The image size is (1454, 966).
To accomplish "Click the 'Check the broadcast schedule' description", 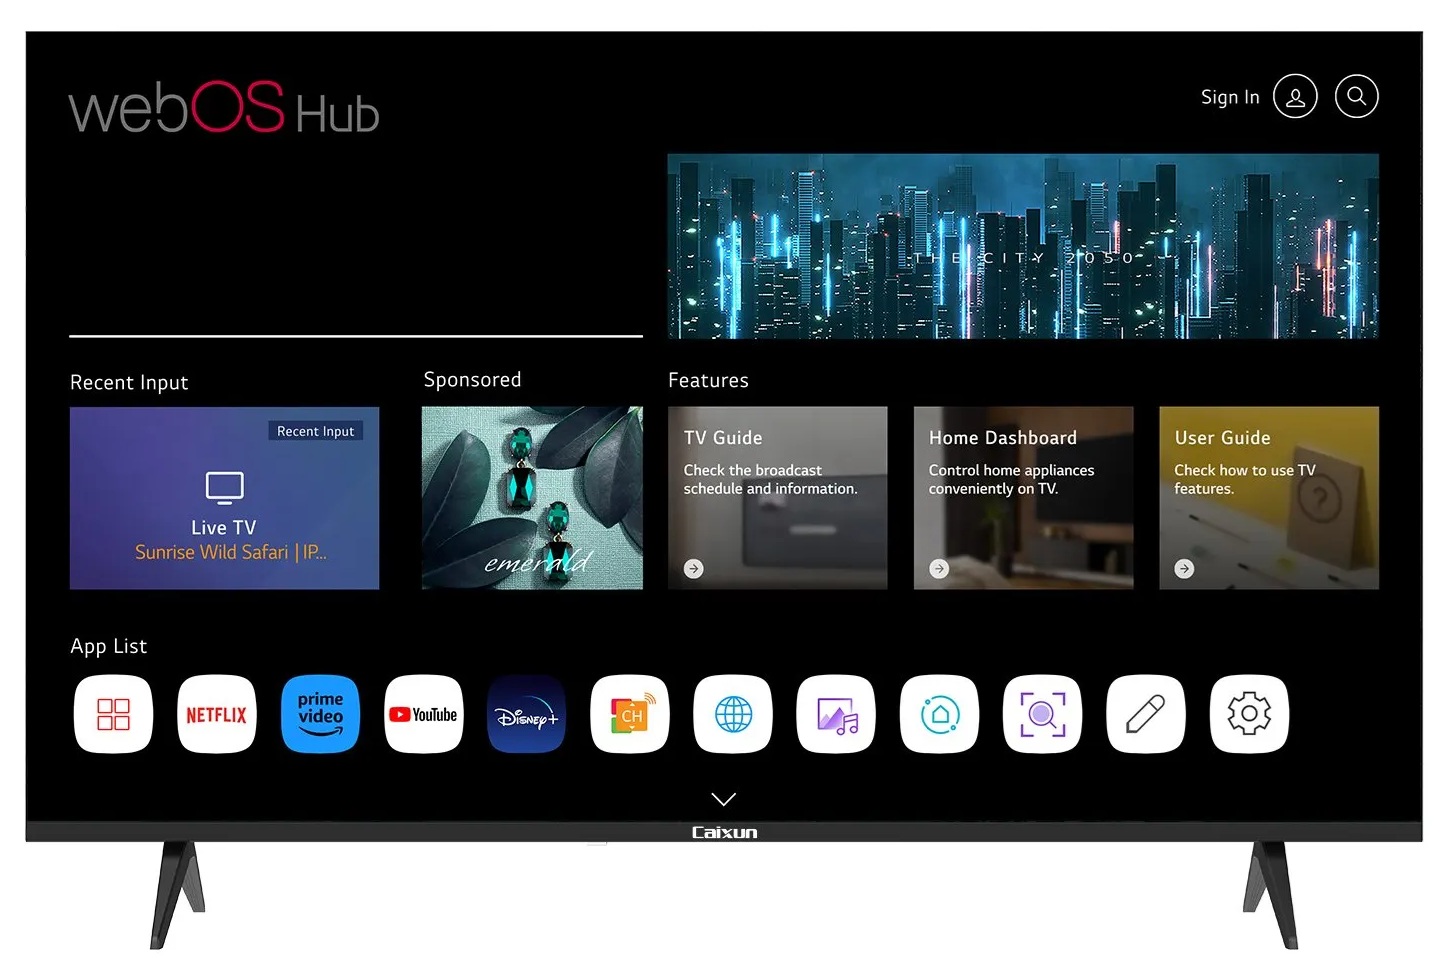I will pos(770,479).
